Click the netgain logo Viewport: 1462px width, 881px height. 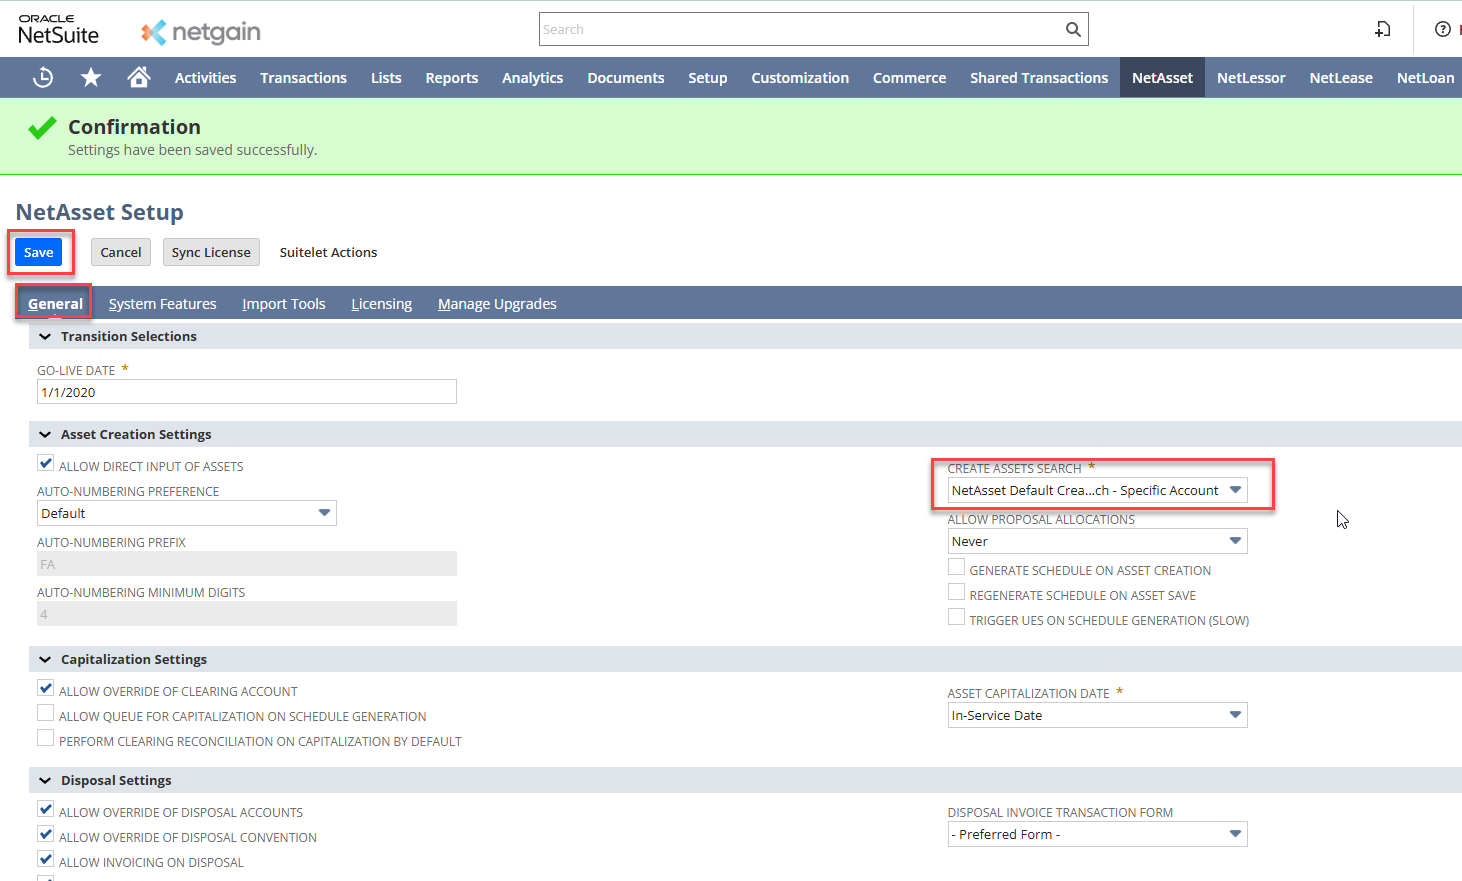[201, 32]
